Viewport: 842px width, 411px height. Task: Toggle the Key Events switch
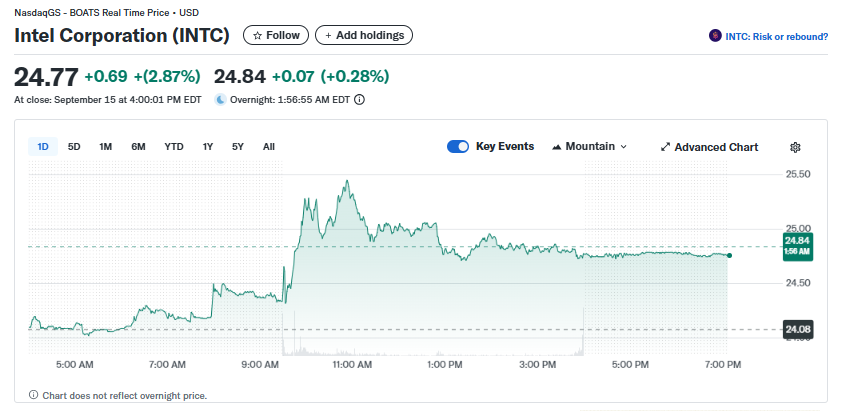click(458, 147)
